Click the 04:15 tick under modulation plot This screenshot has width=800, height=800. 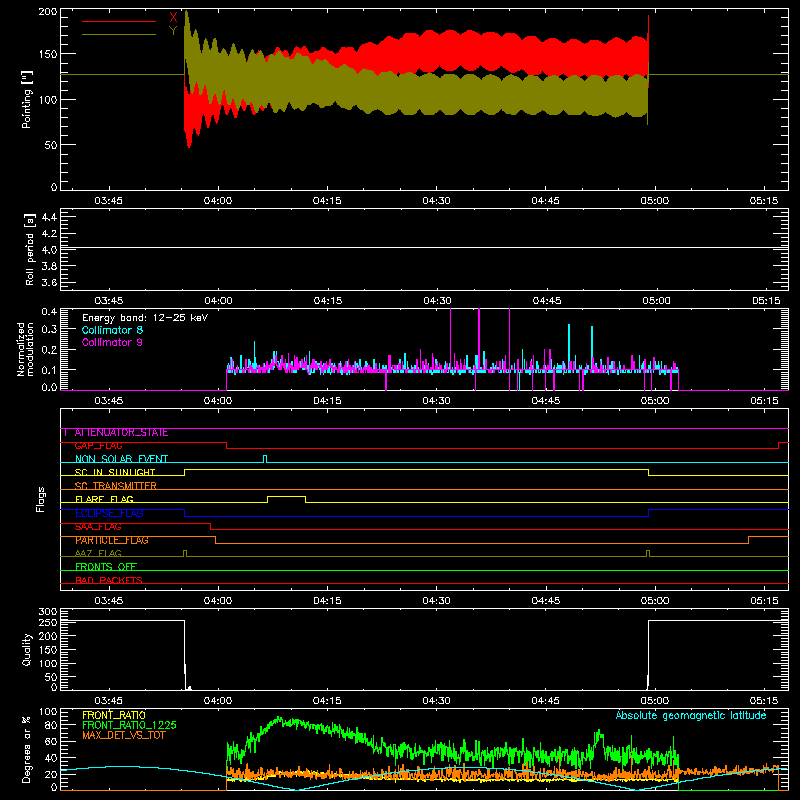tap(327, 401)
